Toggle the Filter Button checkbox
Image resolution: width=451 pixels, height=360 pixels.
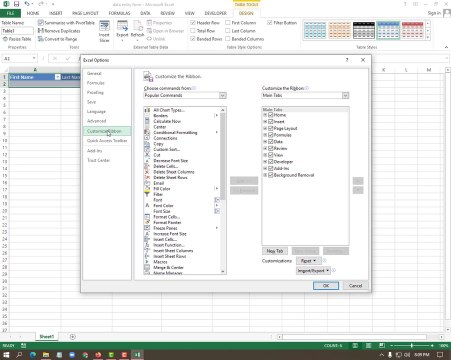tap(269, 23)
